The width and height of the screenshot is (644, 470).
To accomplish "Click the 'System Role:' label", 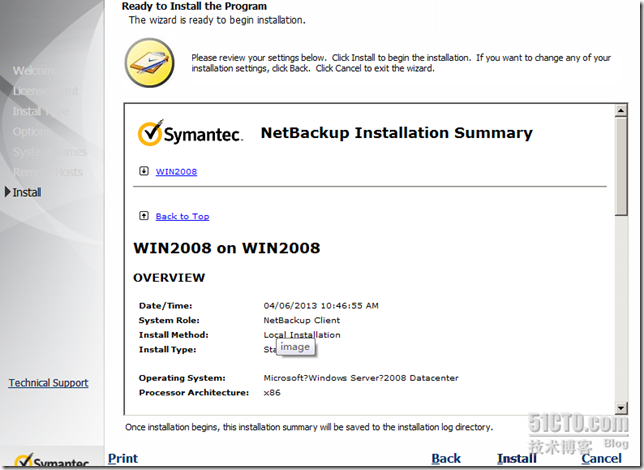I will point(169,320).
